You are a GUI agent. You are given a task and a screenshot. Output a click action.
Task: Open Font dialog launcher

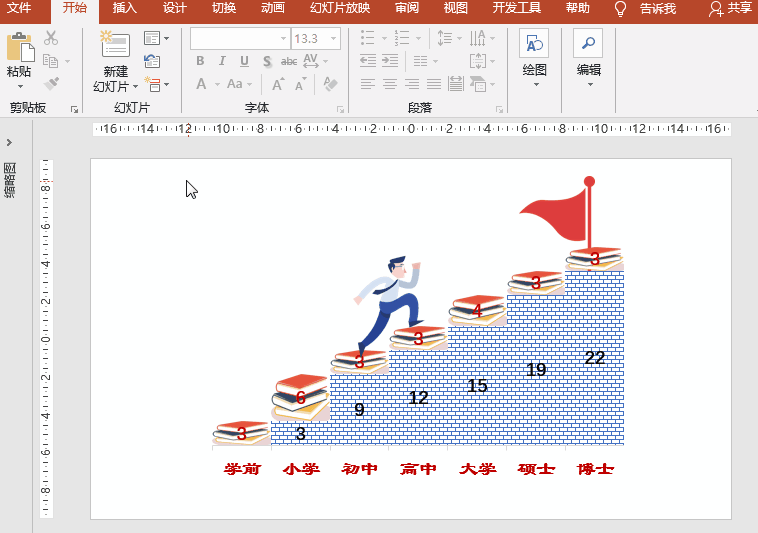(x=340, y=110)
